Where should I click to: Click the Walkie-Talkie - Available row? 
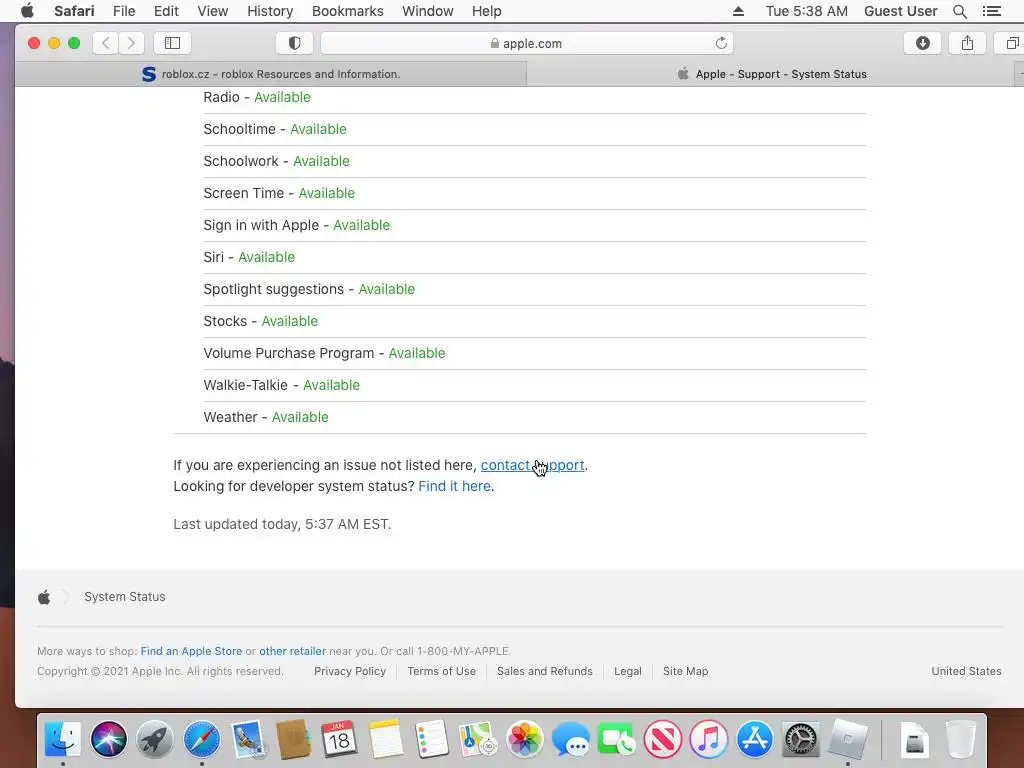534,385
